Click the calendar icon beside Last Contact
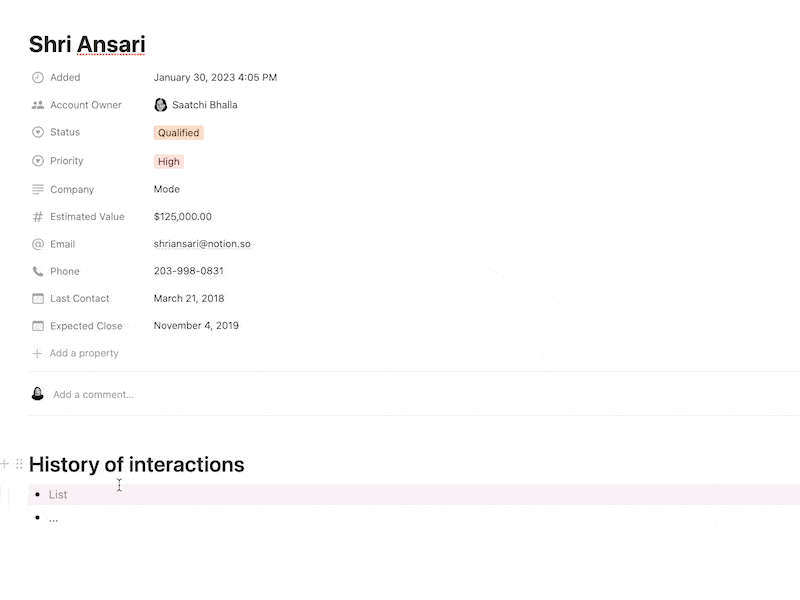The width and height of the screenshot is (800, 600). 38,298
